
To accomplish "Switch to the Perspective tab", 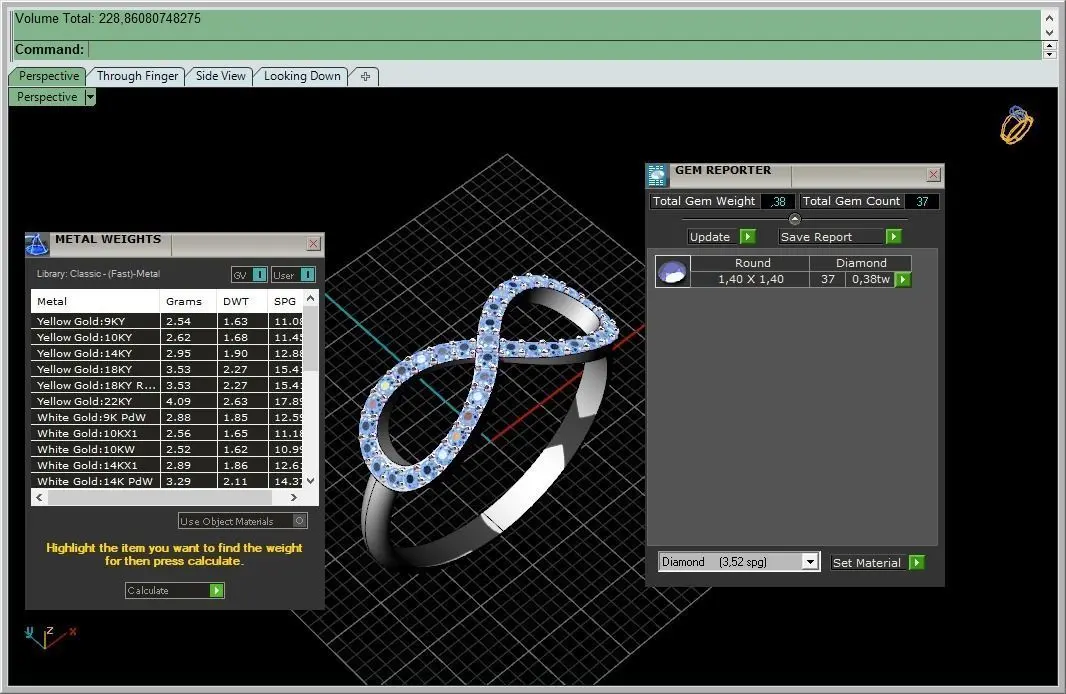I will coord(48,76).
